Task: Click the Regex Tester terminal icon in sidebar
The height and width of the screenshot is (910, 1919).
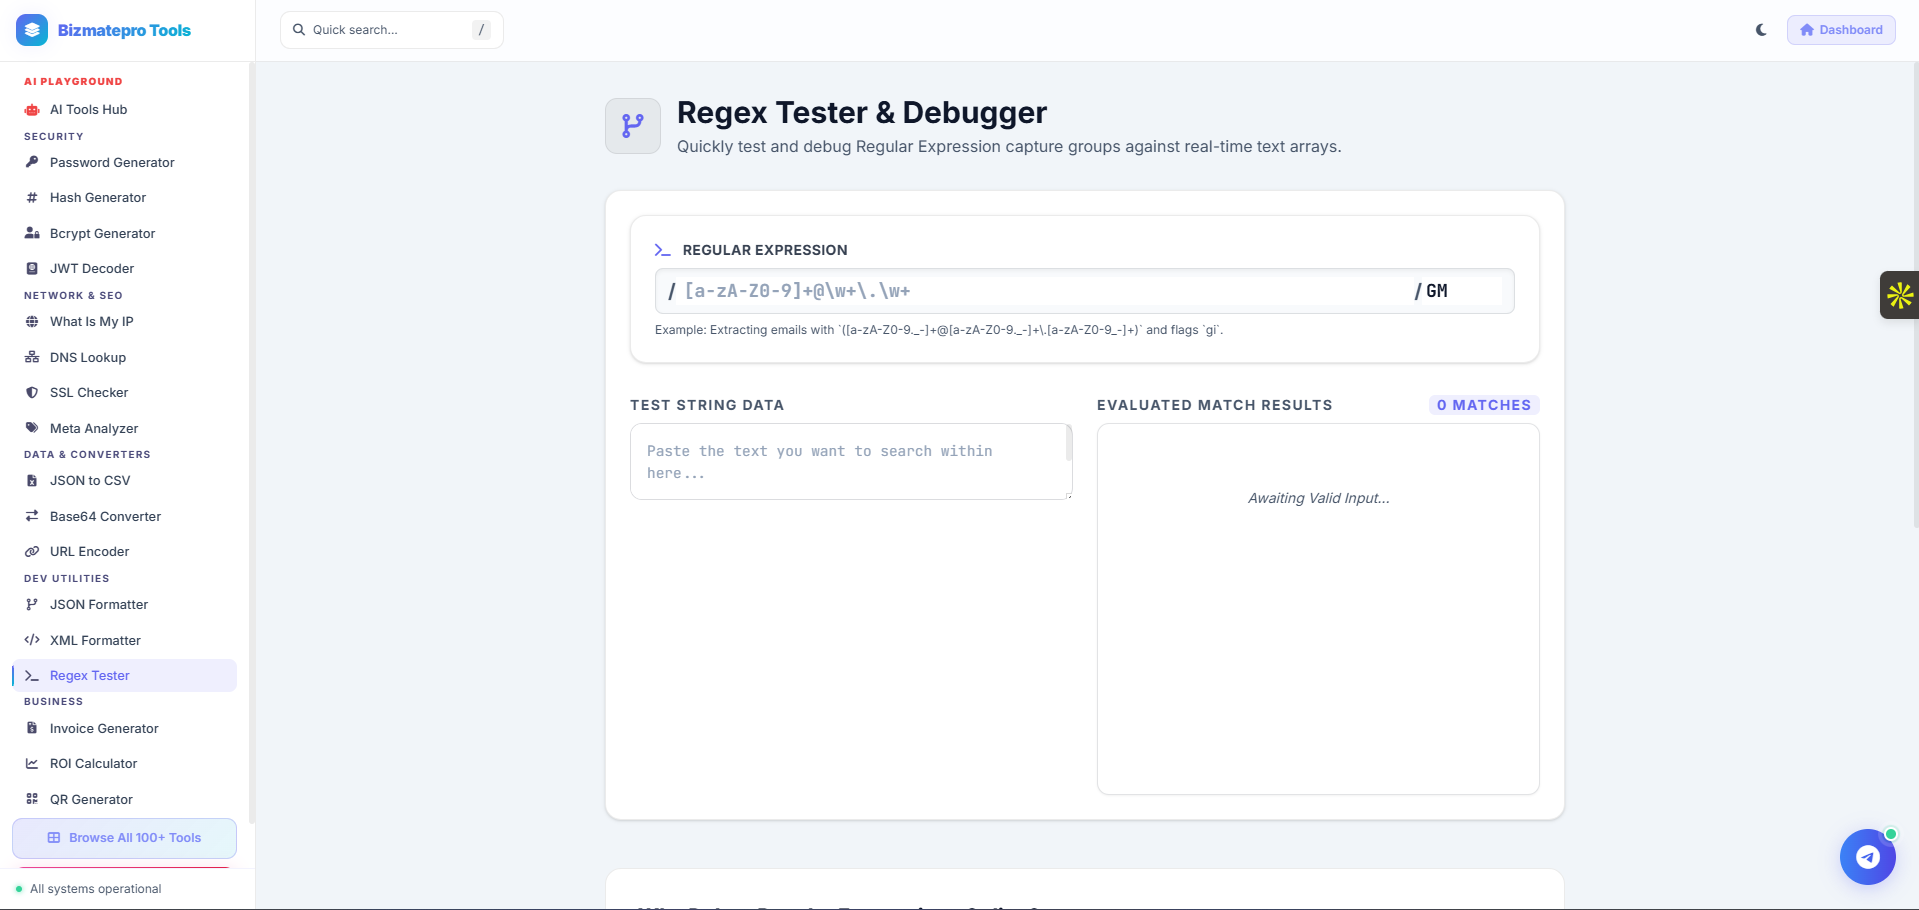Action: coord(32,676)
